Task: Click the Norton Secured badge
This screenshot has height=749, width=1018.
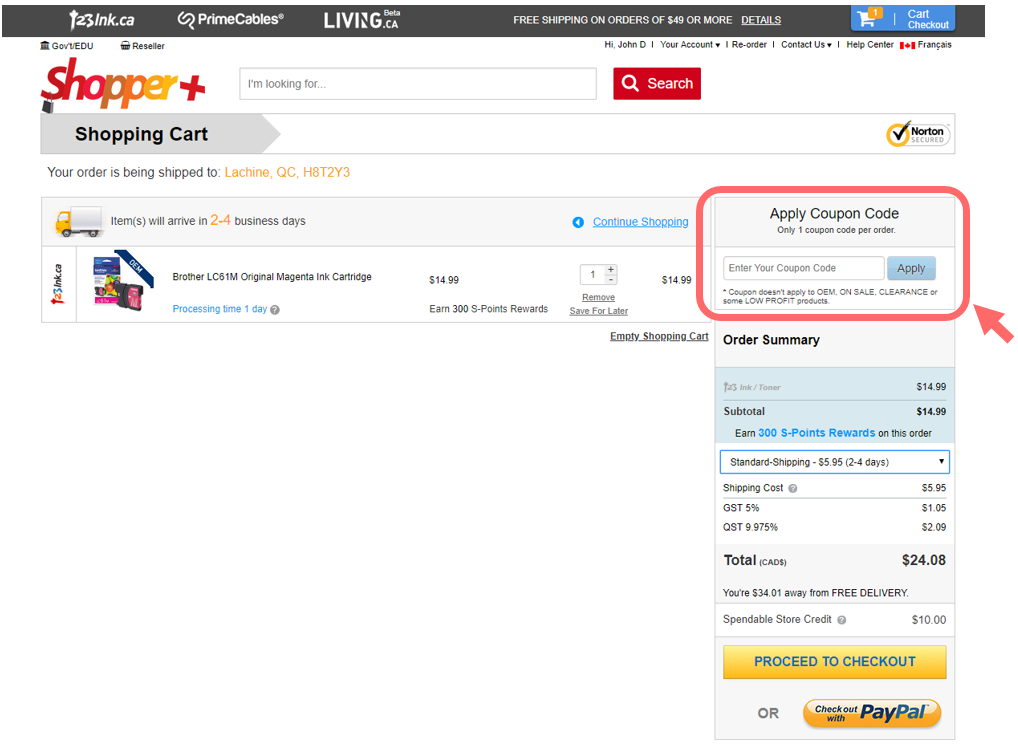Action: (x=918, y=134)
